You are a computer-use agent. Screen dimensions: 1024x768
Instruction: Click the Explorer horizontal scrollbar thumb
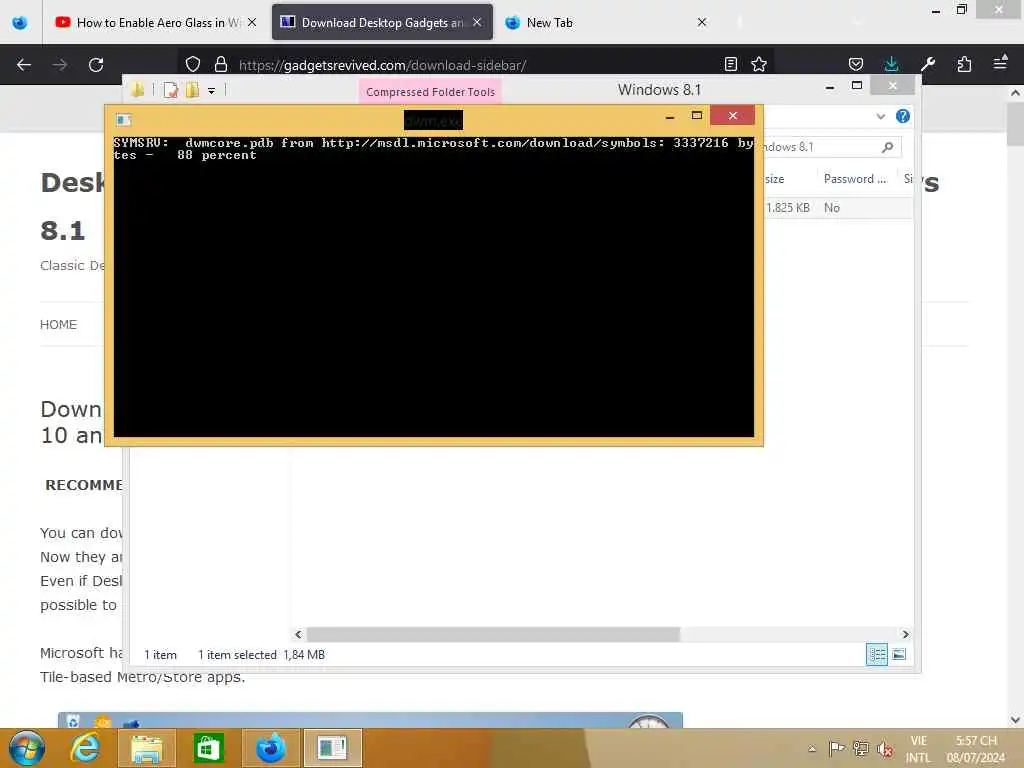point(493,634)
